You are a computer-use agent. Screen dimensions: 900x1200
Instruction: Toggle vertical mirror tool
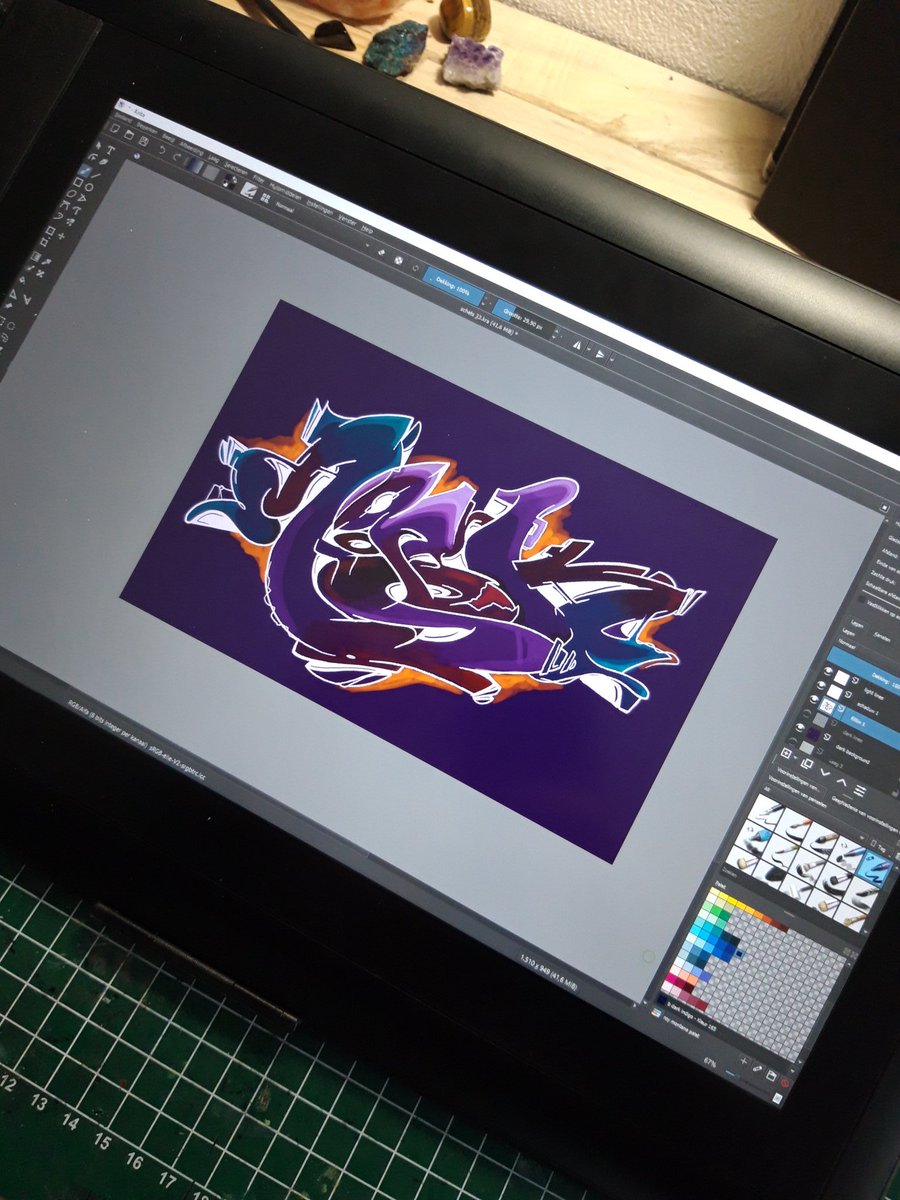pyautogui.click(x=600, y=354)
